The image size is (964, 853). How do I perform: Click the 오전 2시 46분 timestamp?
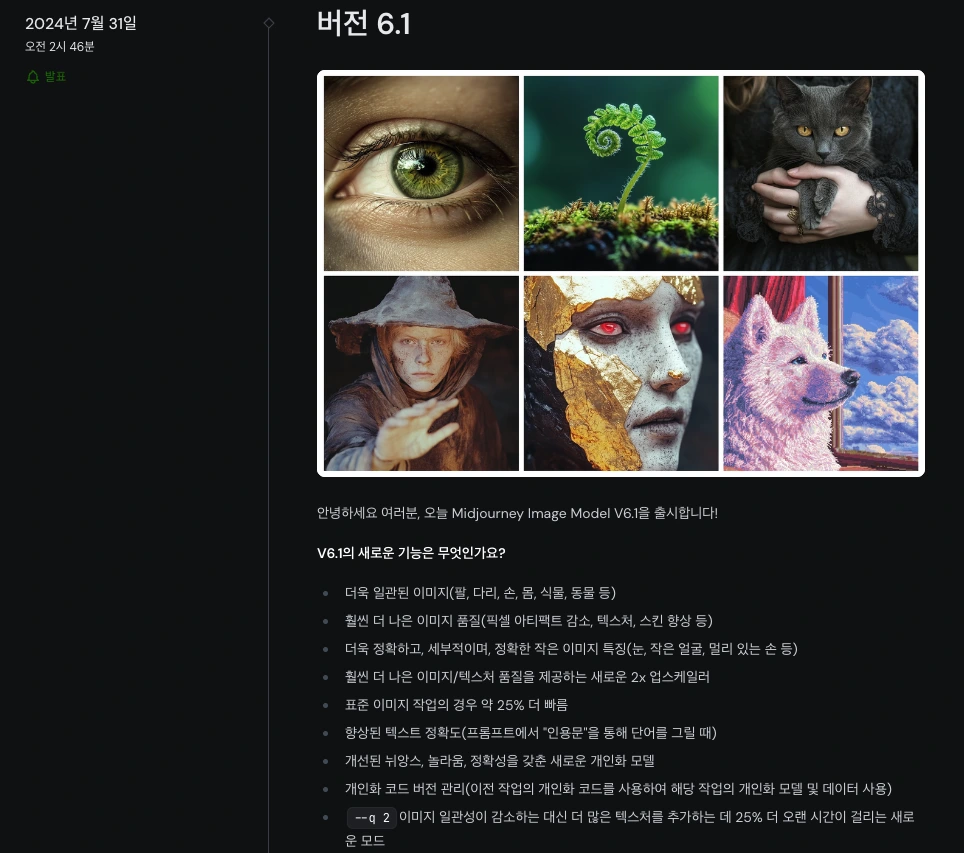[x=60, y=47]
